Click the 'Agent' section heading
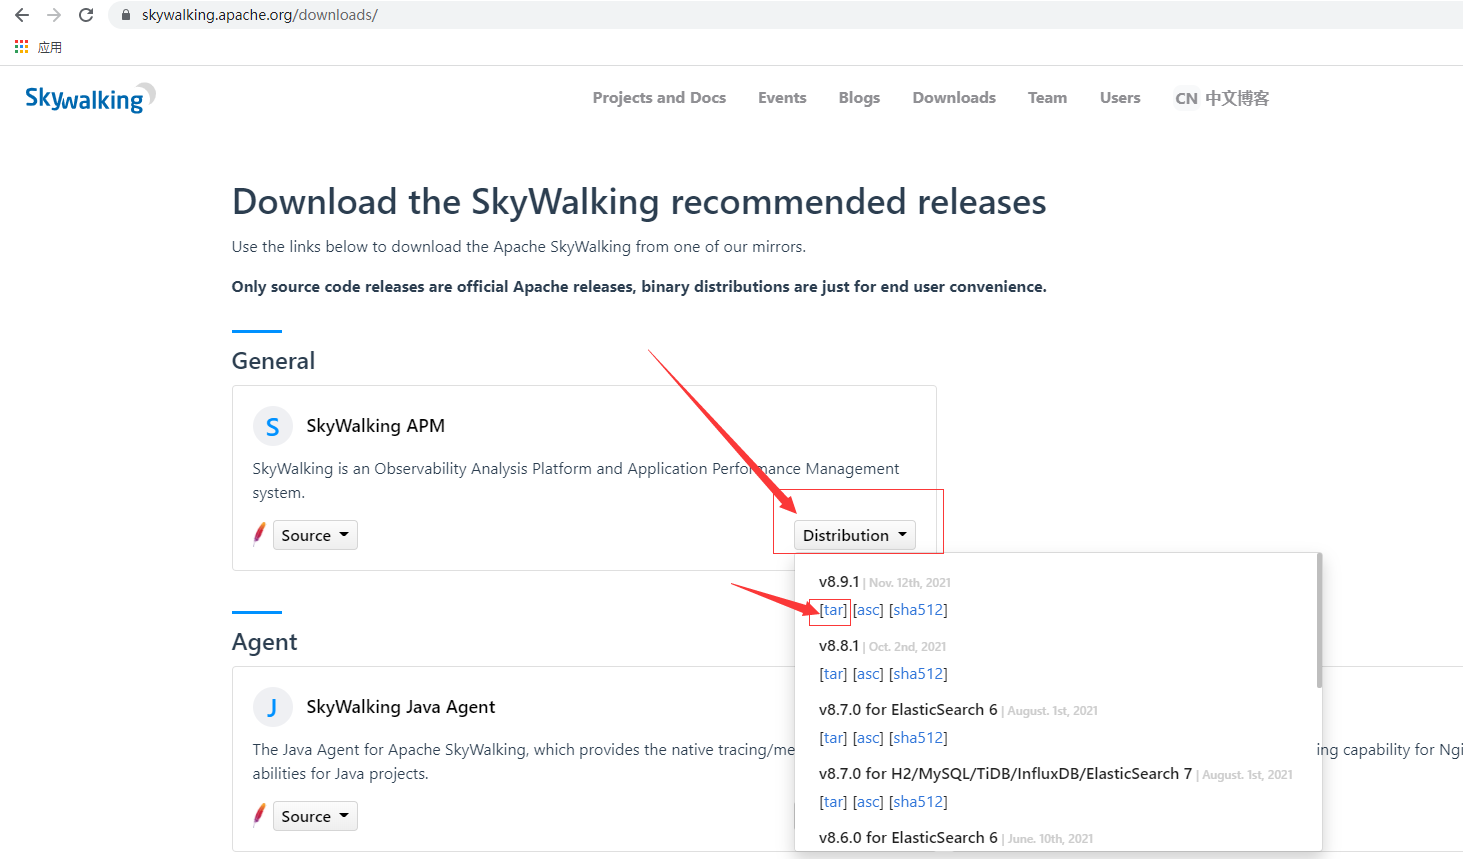This screenshot has width=1463, height=859. click(x=264, y=642)
